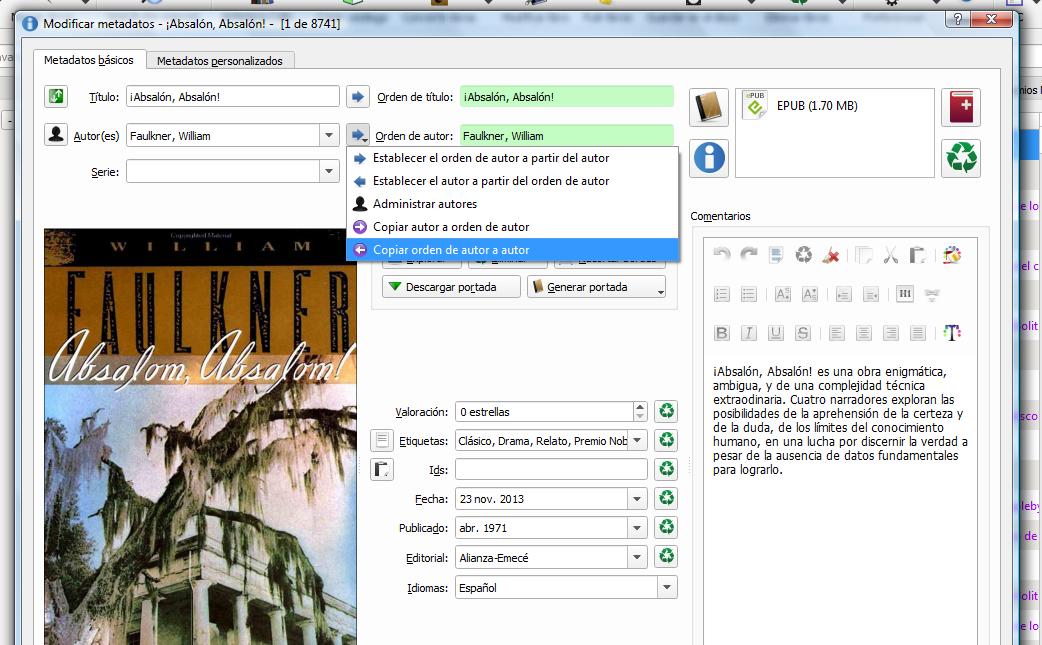Screen dimensions: 1042x645
Task: Add a format with the red book icon
Action: click(961, 107)
